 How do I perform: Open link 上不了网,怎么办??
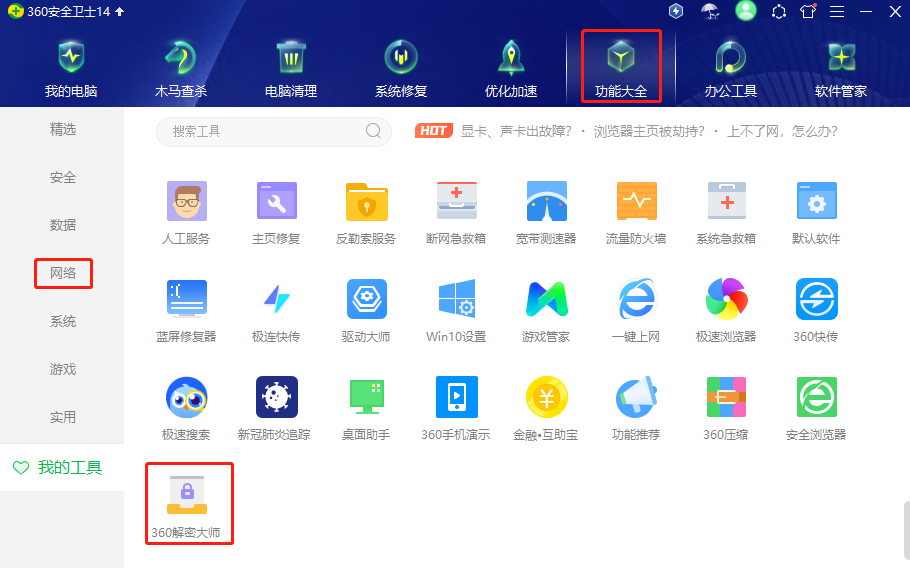[x=782, y=132]
